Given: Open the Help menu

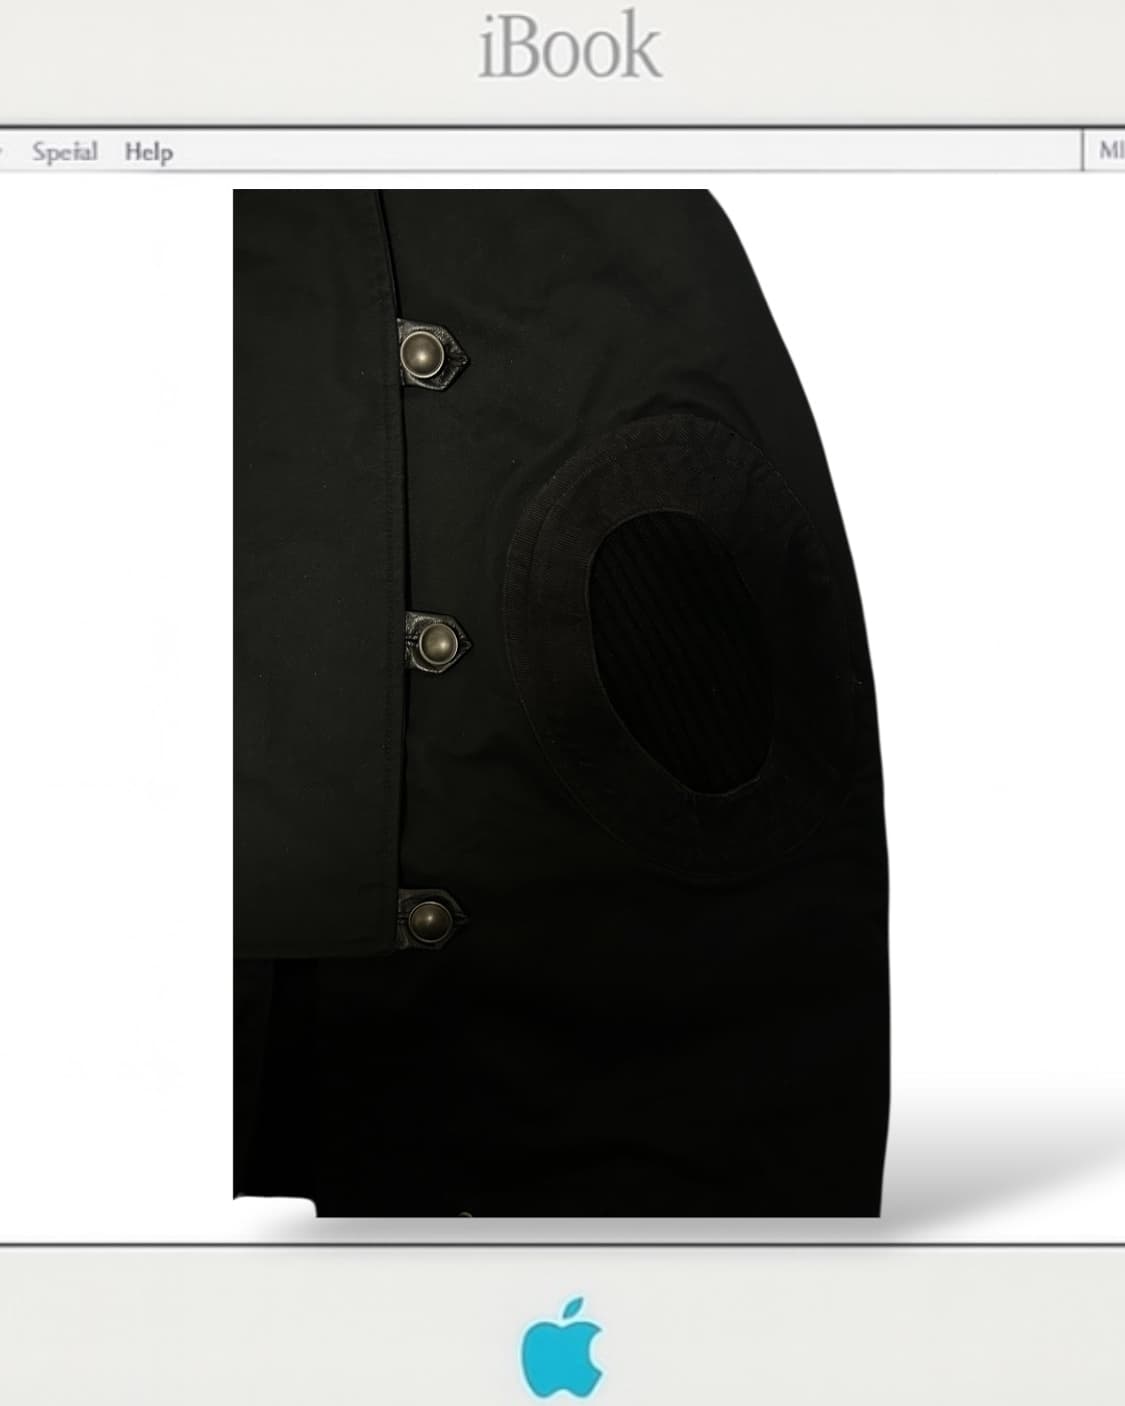Looking at the screenshot, I should (x=148, y=152).
